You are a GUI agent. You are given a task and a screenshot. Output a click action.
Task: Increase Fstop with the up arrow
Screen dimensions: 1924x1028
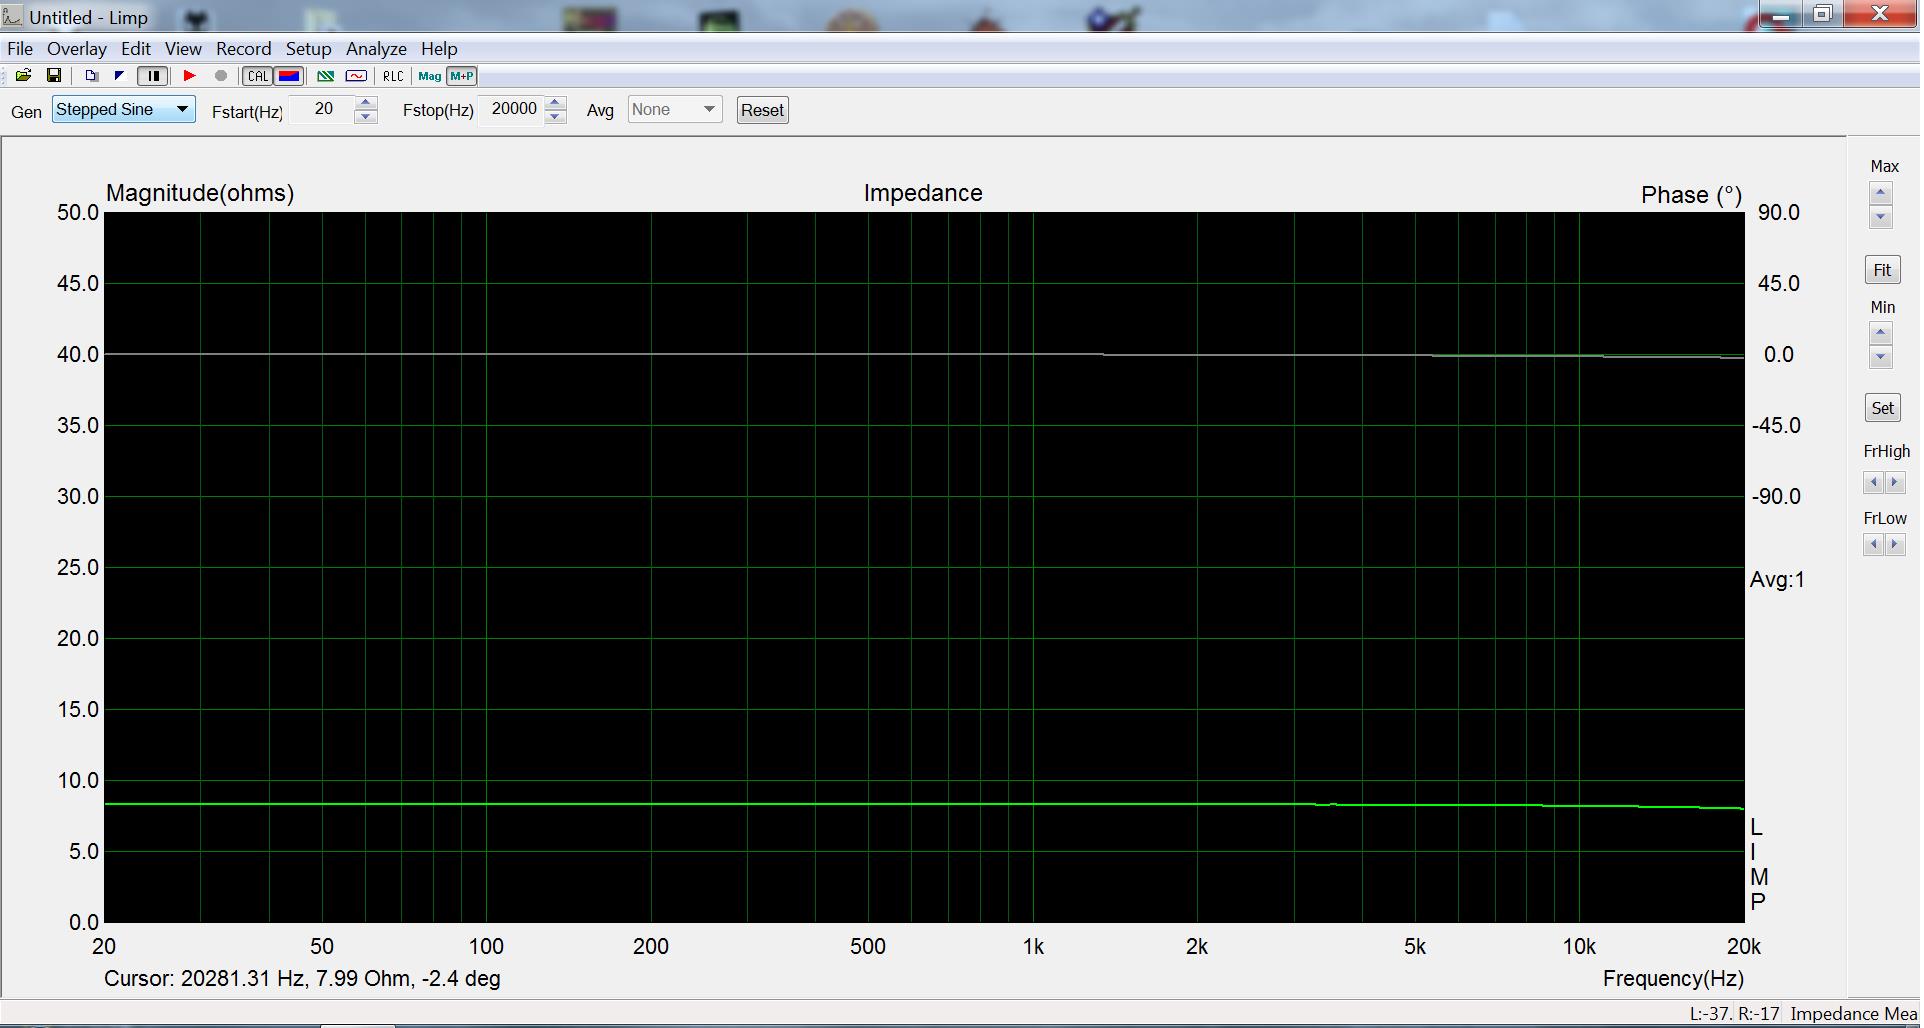pyautogui.click(x=556, y=103)
